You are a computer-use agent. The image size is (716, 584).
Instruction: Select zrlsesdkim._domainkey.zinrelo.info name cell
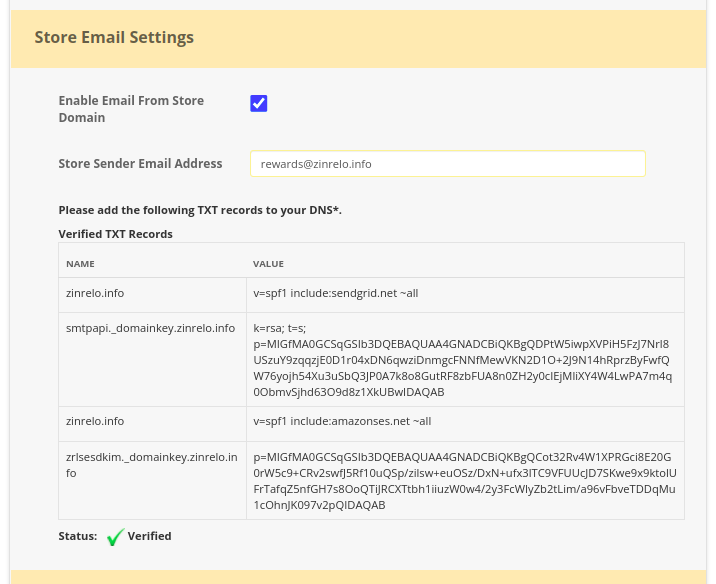[153, 480]
